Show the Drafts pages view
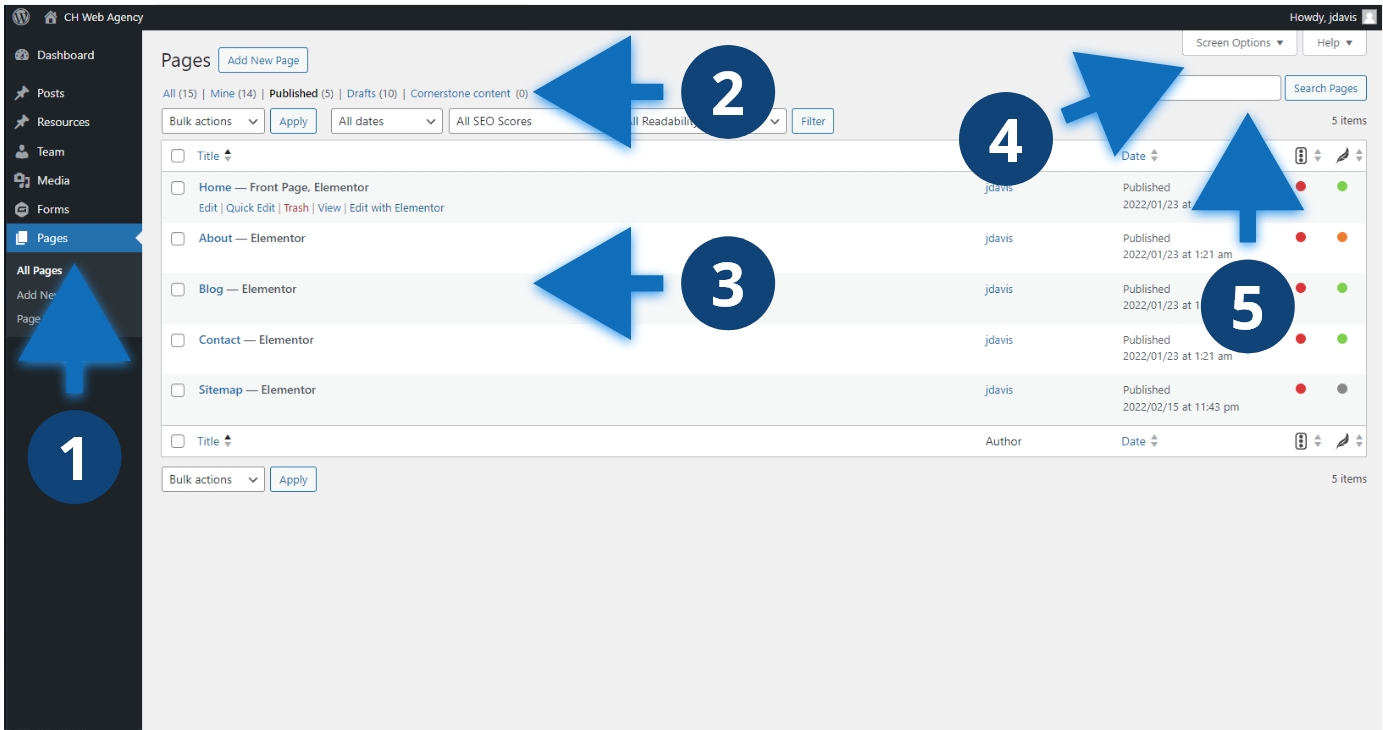This screenshot has width=1383, height=730. 361,93
